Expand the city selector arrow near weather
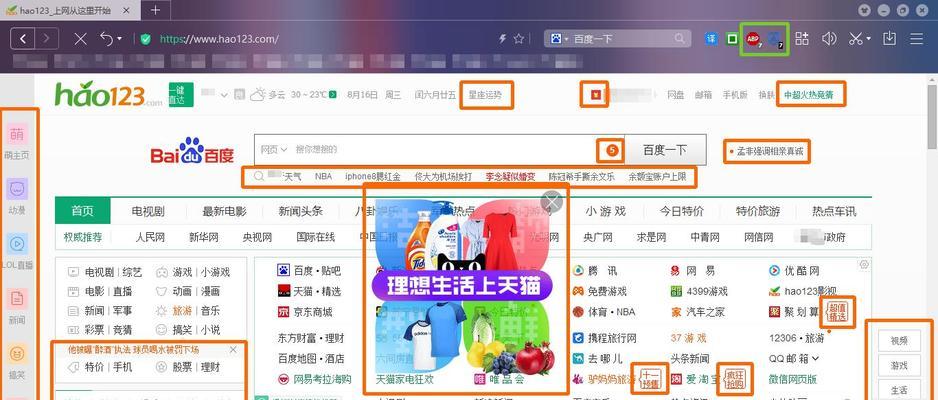Image resolution: width=938 pixels, height=400 pixels. [x=224, y=94]
